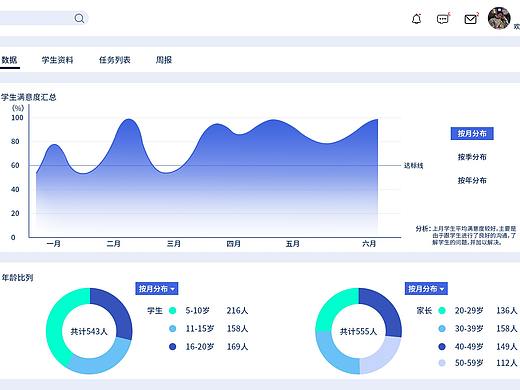The width and height of the screenshot is (520, 390).
Task: Click the 169人 value
Action: pyautogui.click(x=237, y=347)
